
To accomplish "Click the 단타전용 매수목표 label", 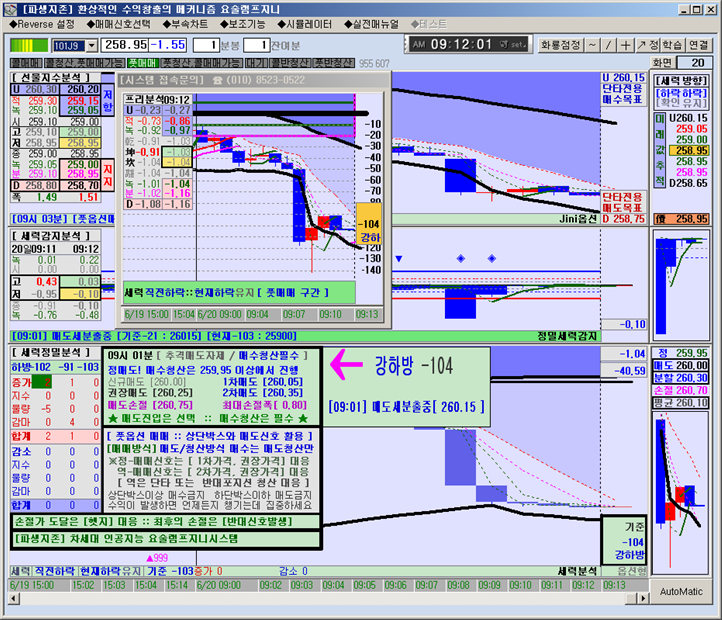I will point(623,94).
